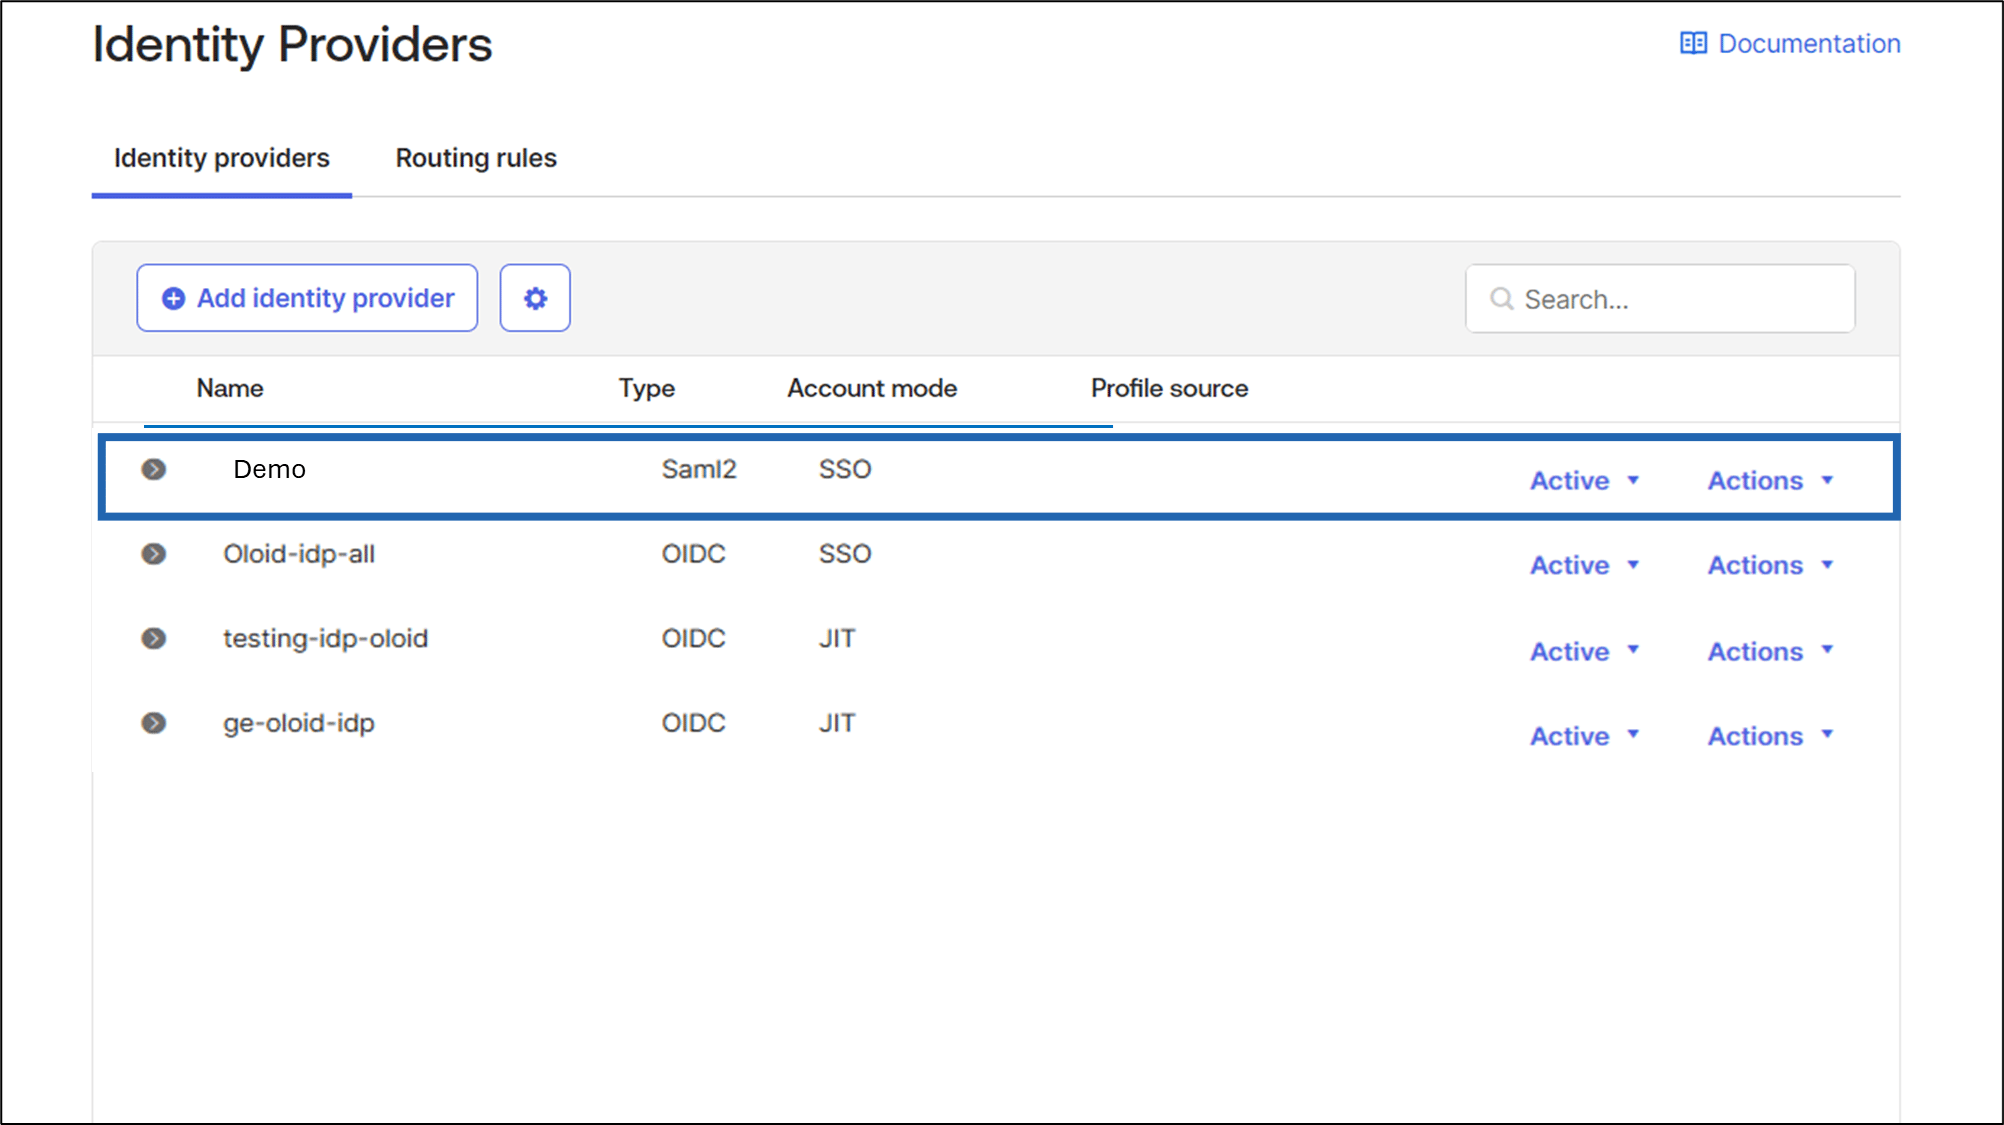Click the Account mode column header
The height and width of the screenshot is (1125, 2004).
point(872,388)
